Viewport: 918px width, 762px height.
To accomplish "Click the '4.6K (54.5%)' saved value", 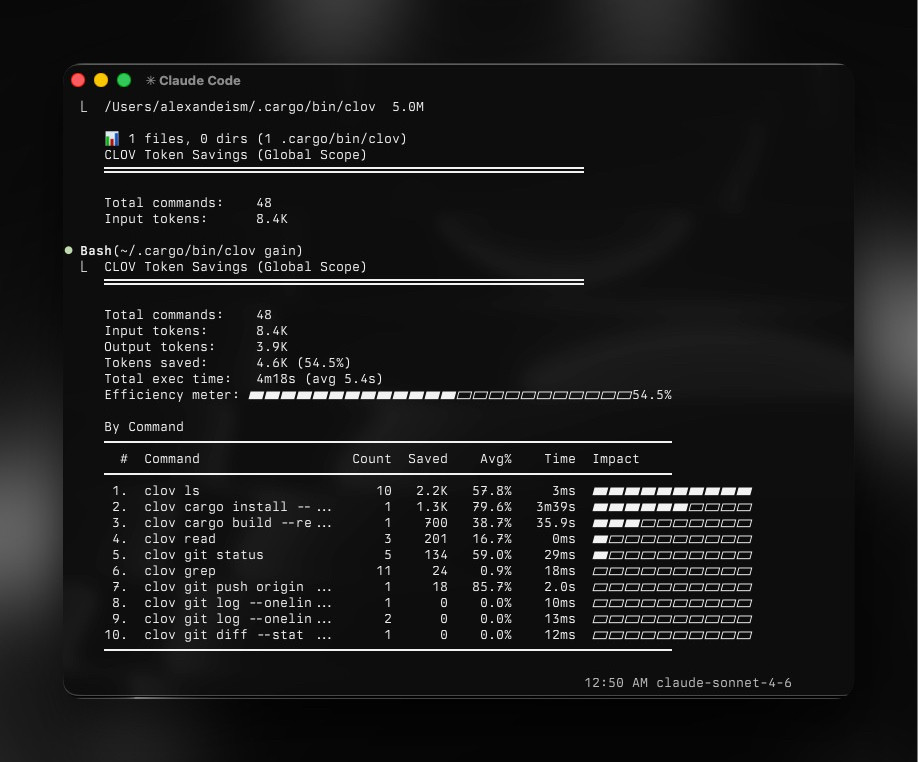I will [303, 363].
